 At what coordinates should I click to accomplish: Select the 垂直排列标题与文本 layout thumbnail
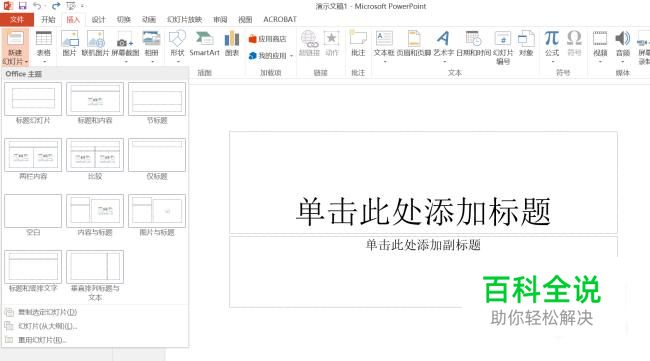(x=95, y=267)
